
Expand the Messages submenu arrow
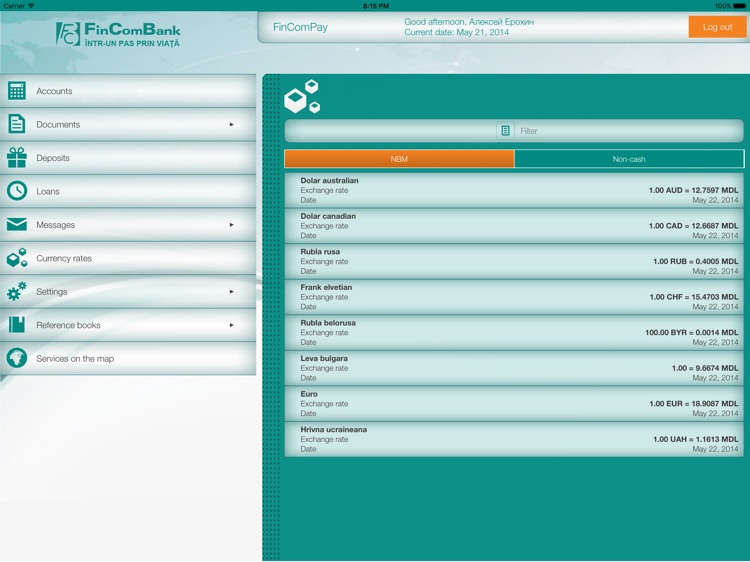(x=232, y=225)
